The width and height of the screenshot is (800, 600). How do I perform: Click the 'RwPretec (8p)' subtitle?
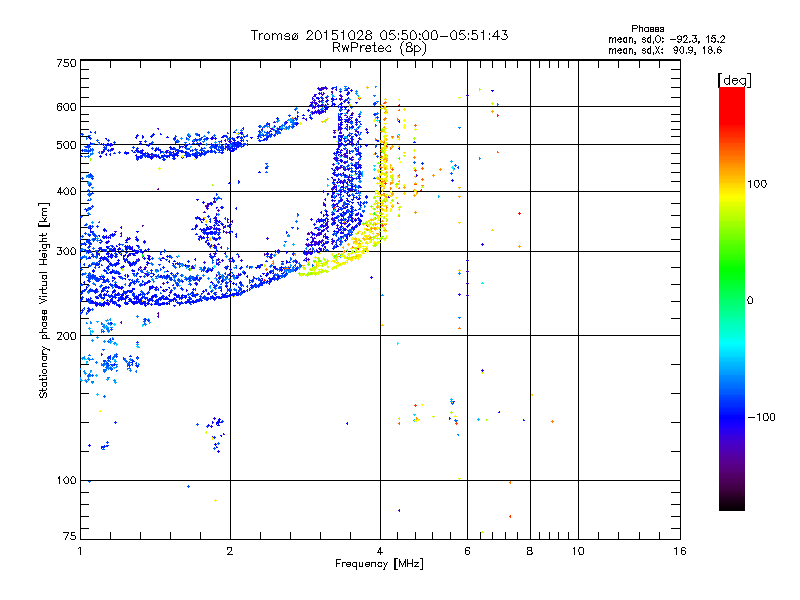click(x=379, y=48)
